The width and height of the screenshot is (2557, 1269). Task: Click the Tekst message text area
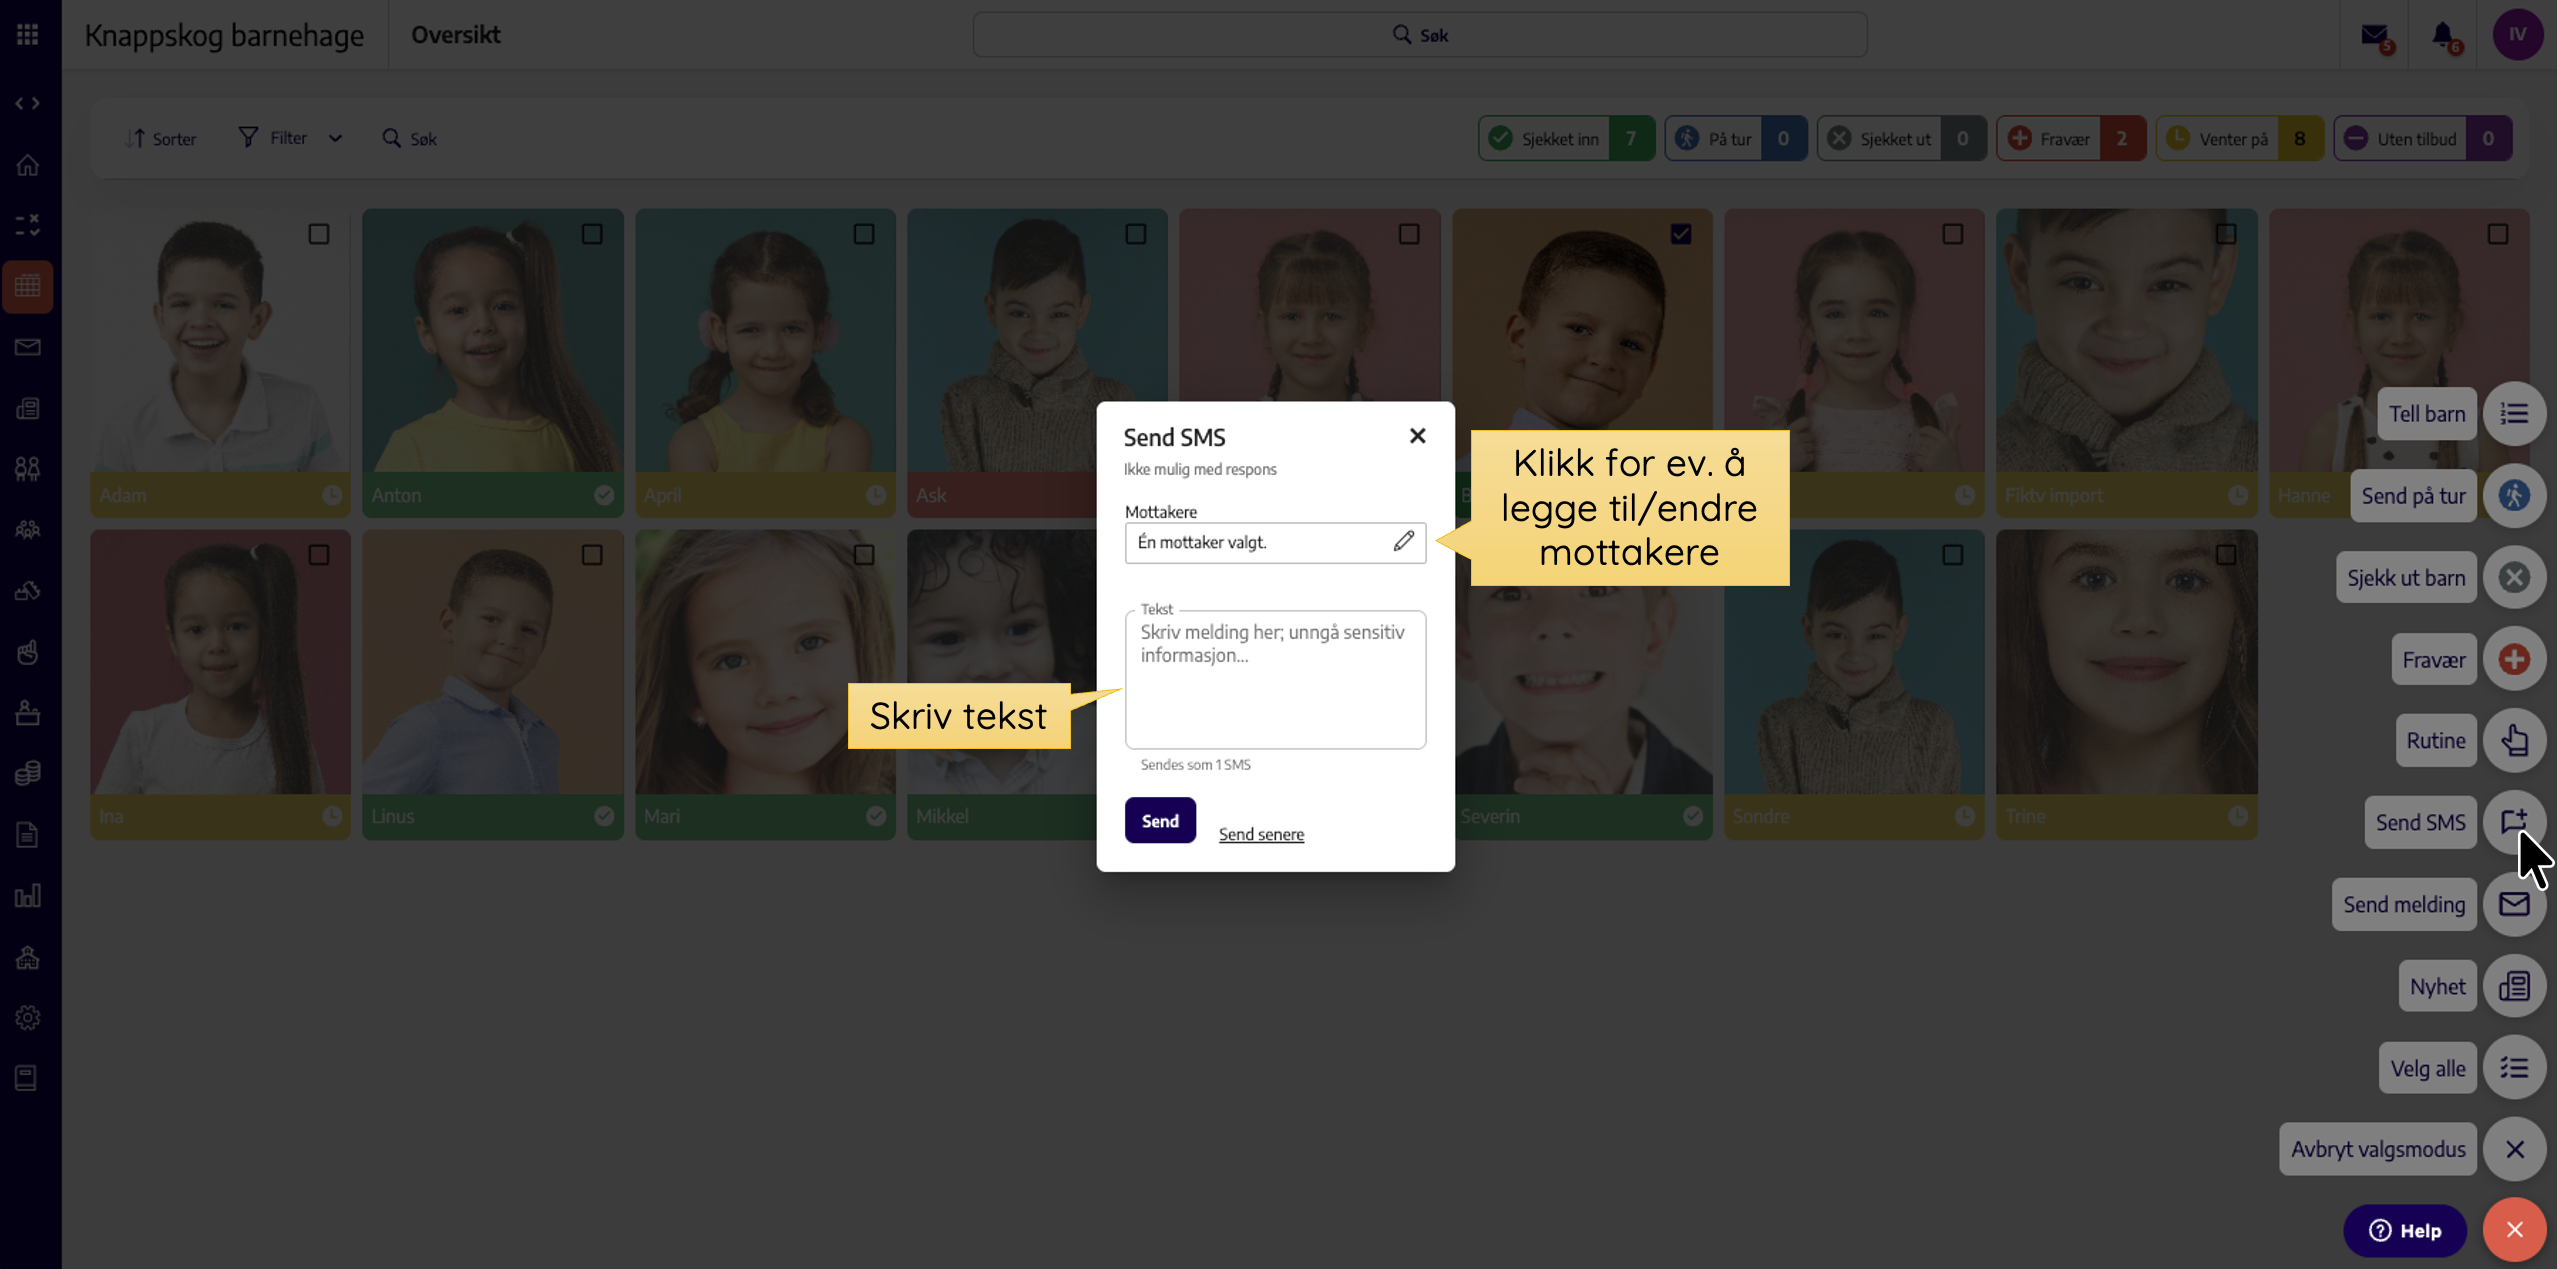[1275, 680]
